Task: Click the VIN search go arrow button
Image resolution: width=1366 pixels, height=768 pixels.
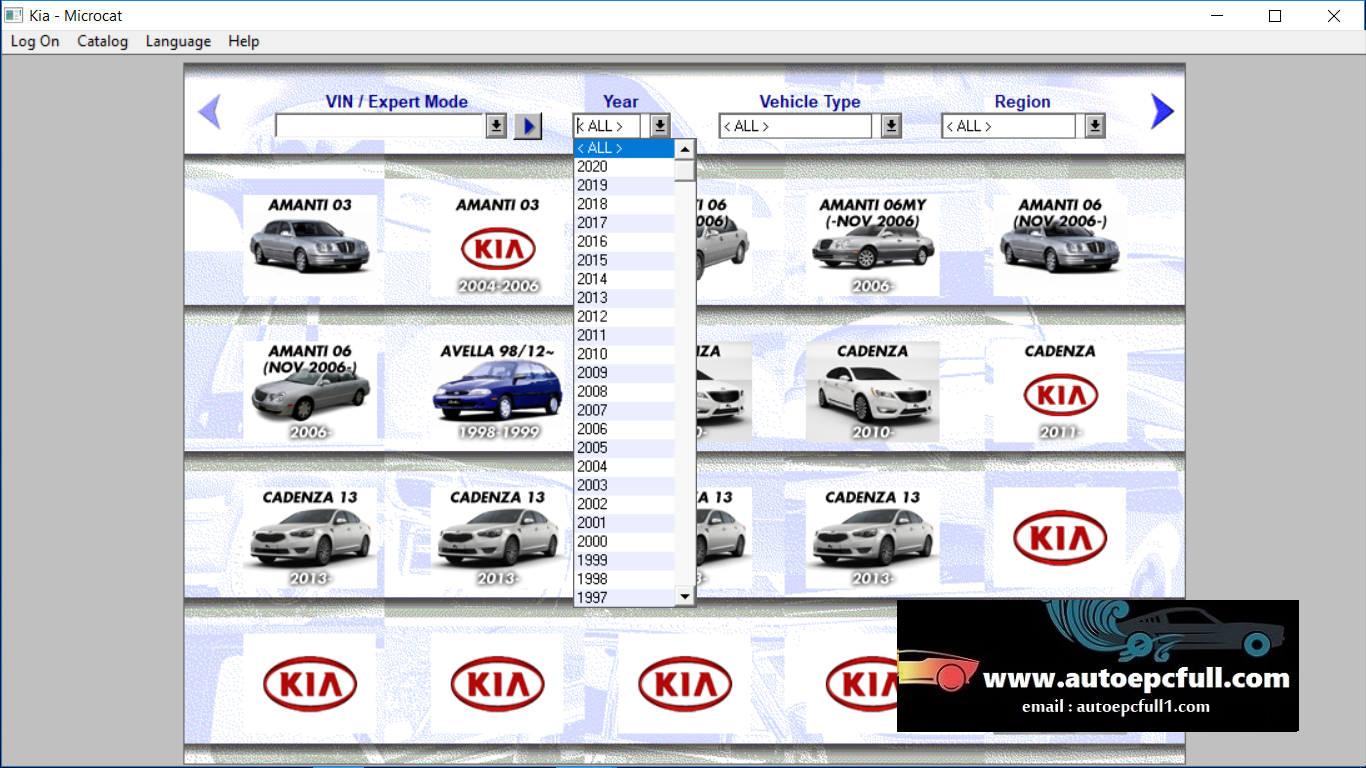Action: coord(528,126)
